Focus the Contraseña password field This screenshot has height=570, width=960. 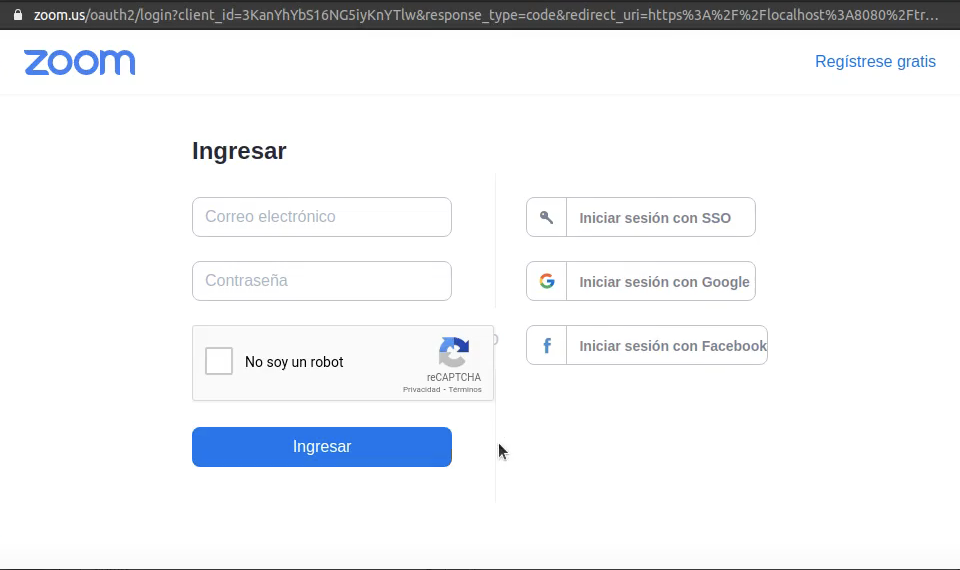tap(322, 281)
